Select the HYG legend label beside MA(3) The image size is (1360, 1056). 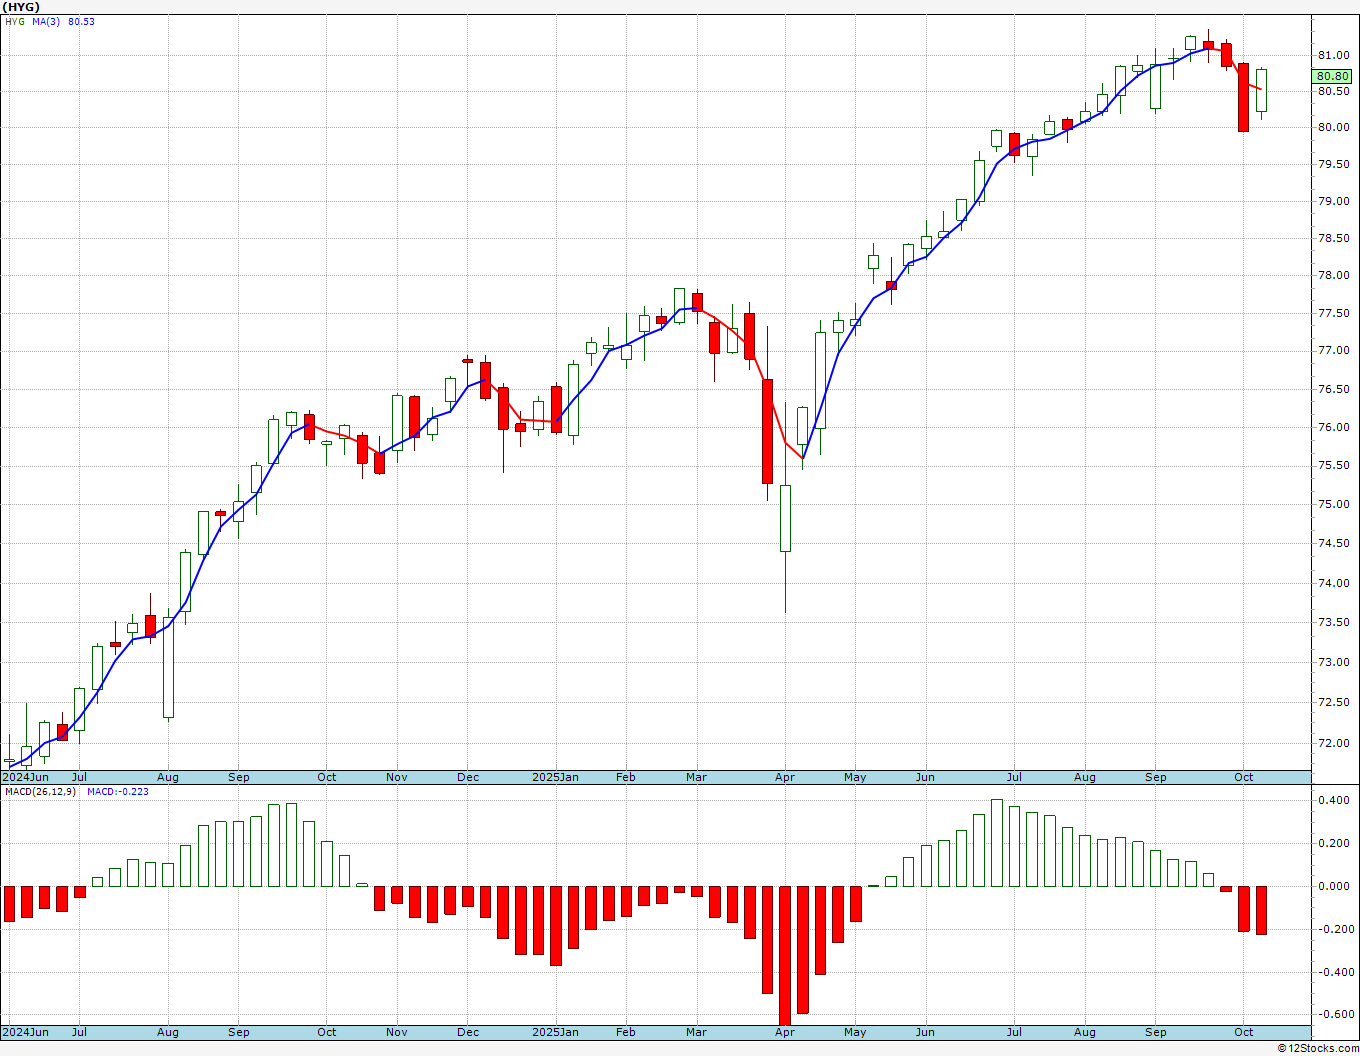coord(15,21)
